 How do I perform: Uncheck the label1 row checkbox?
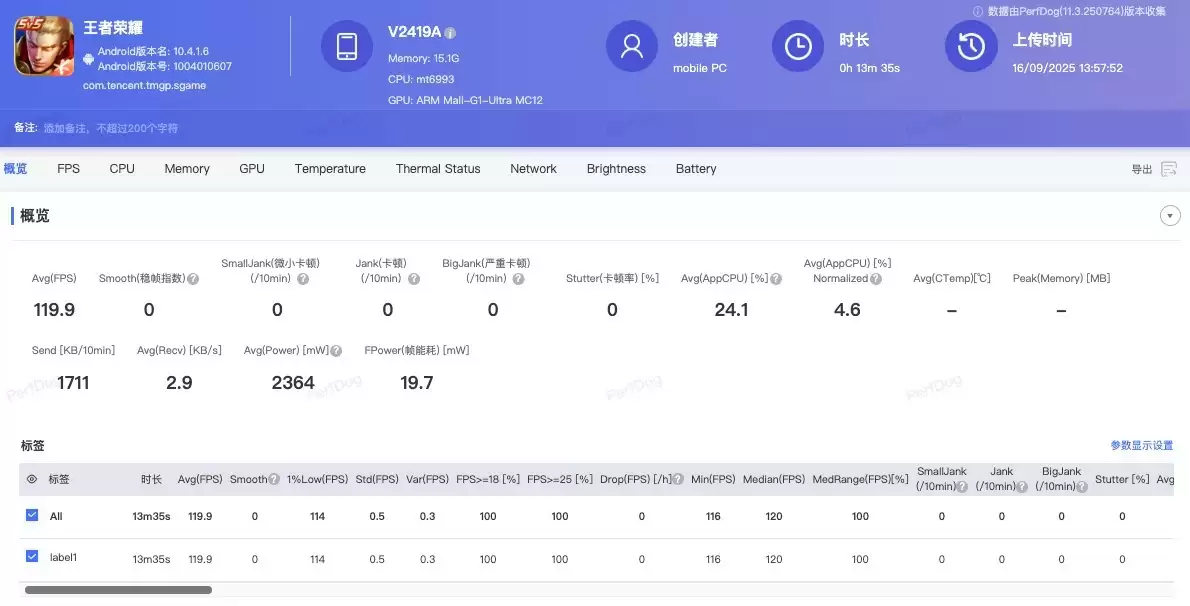click(x=31, y=557)
